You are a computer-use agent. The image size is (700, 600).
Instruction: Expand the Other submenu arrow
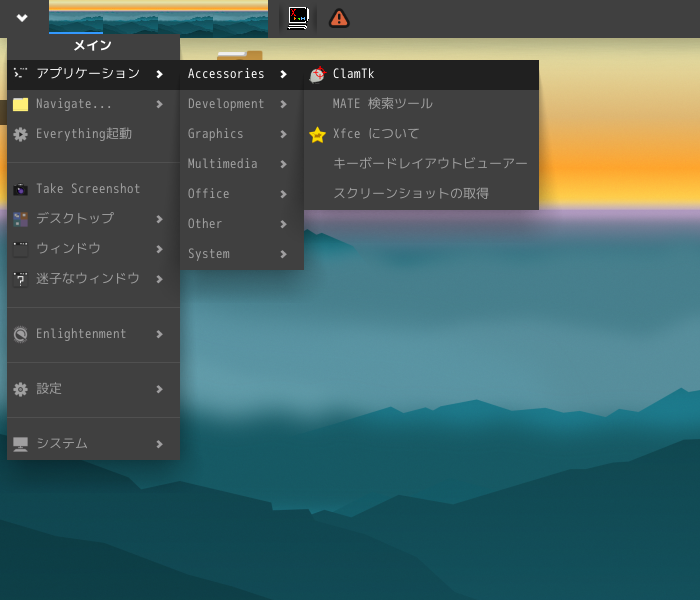[283, 224]
